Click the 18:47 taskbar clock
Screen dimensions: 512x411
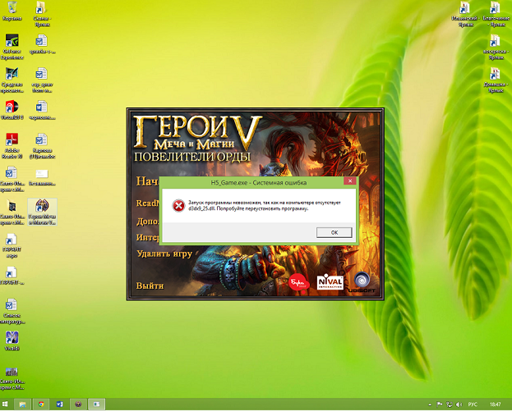click(x=495, y=404)
